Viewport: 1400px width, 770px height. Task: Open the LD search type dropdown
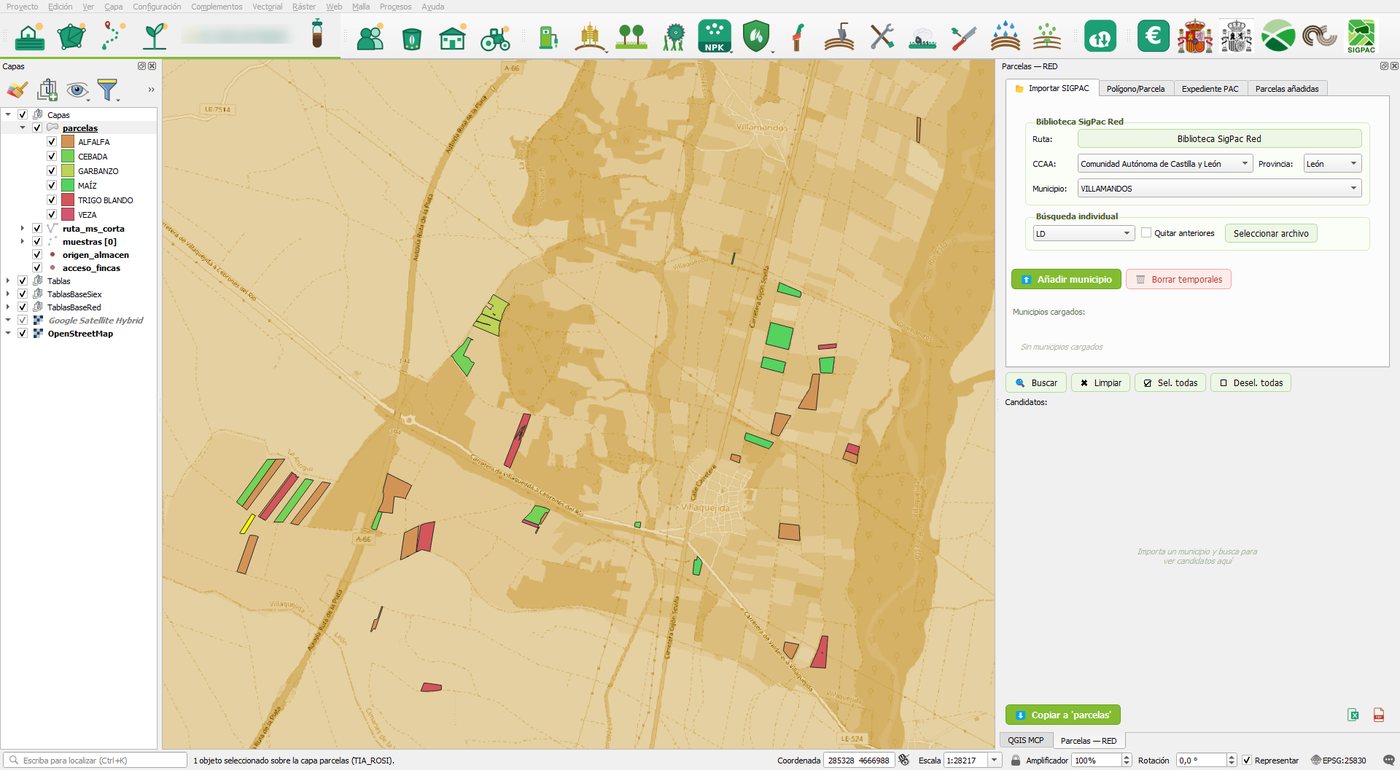[x=1083, y=233]
